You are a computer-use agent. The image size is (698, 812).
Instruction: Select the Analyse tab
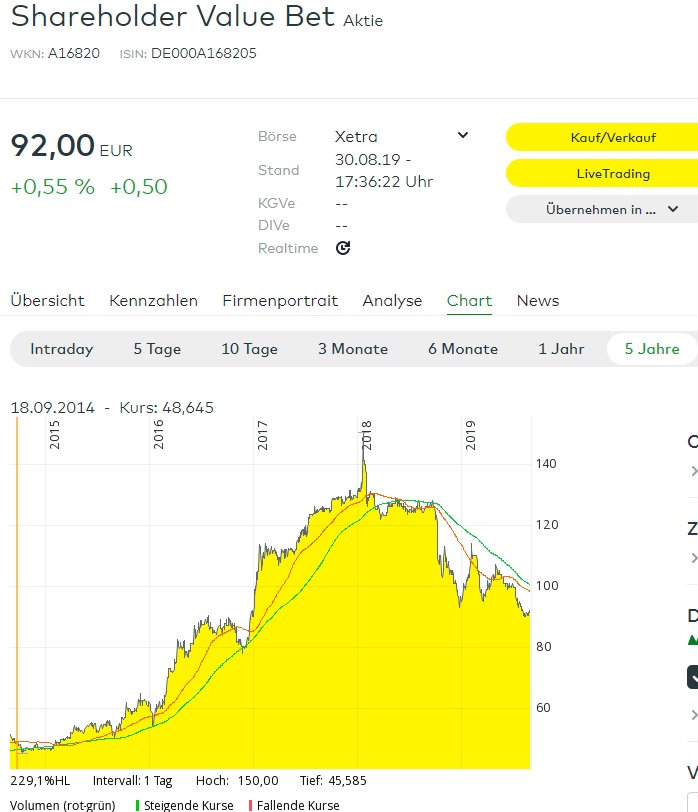392,301
